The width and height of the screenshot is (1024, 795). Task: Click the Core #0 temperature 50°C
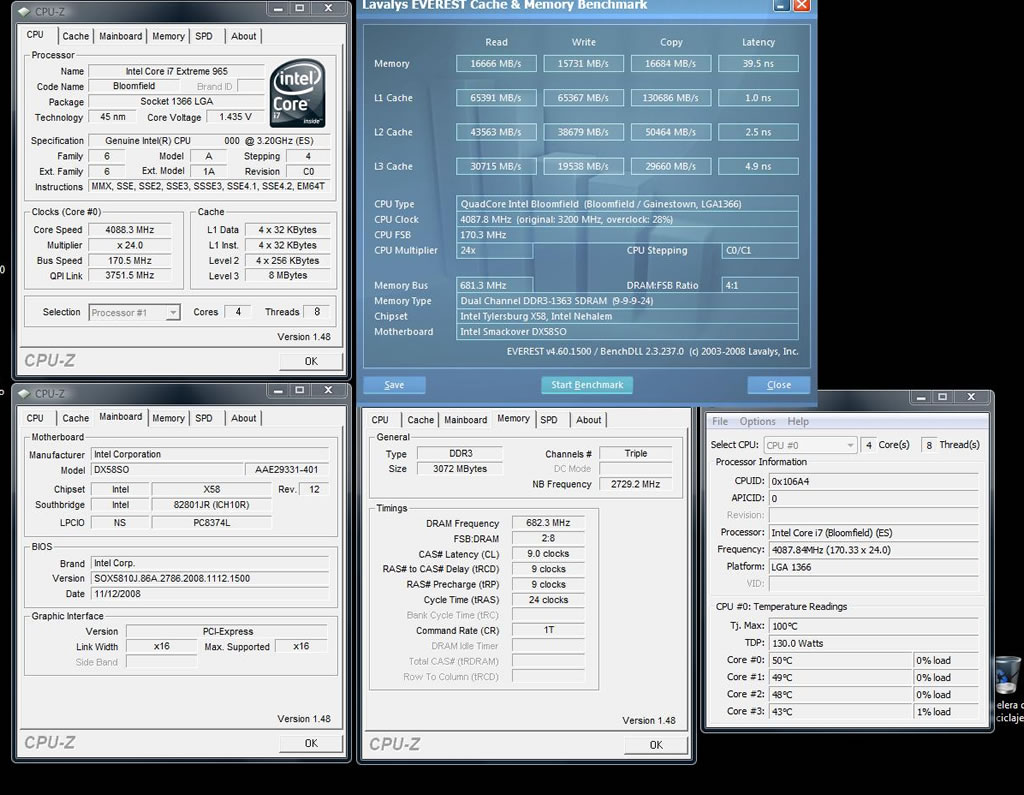(840, 660)
